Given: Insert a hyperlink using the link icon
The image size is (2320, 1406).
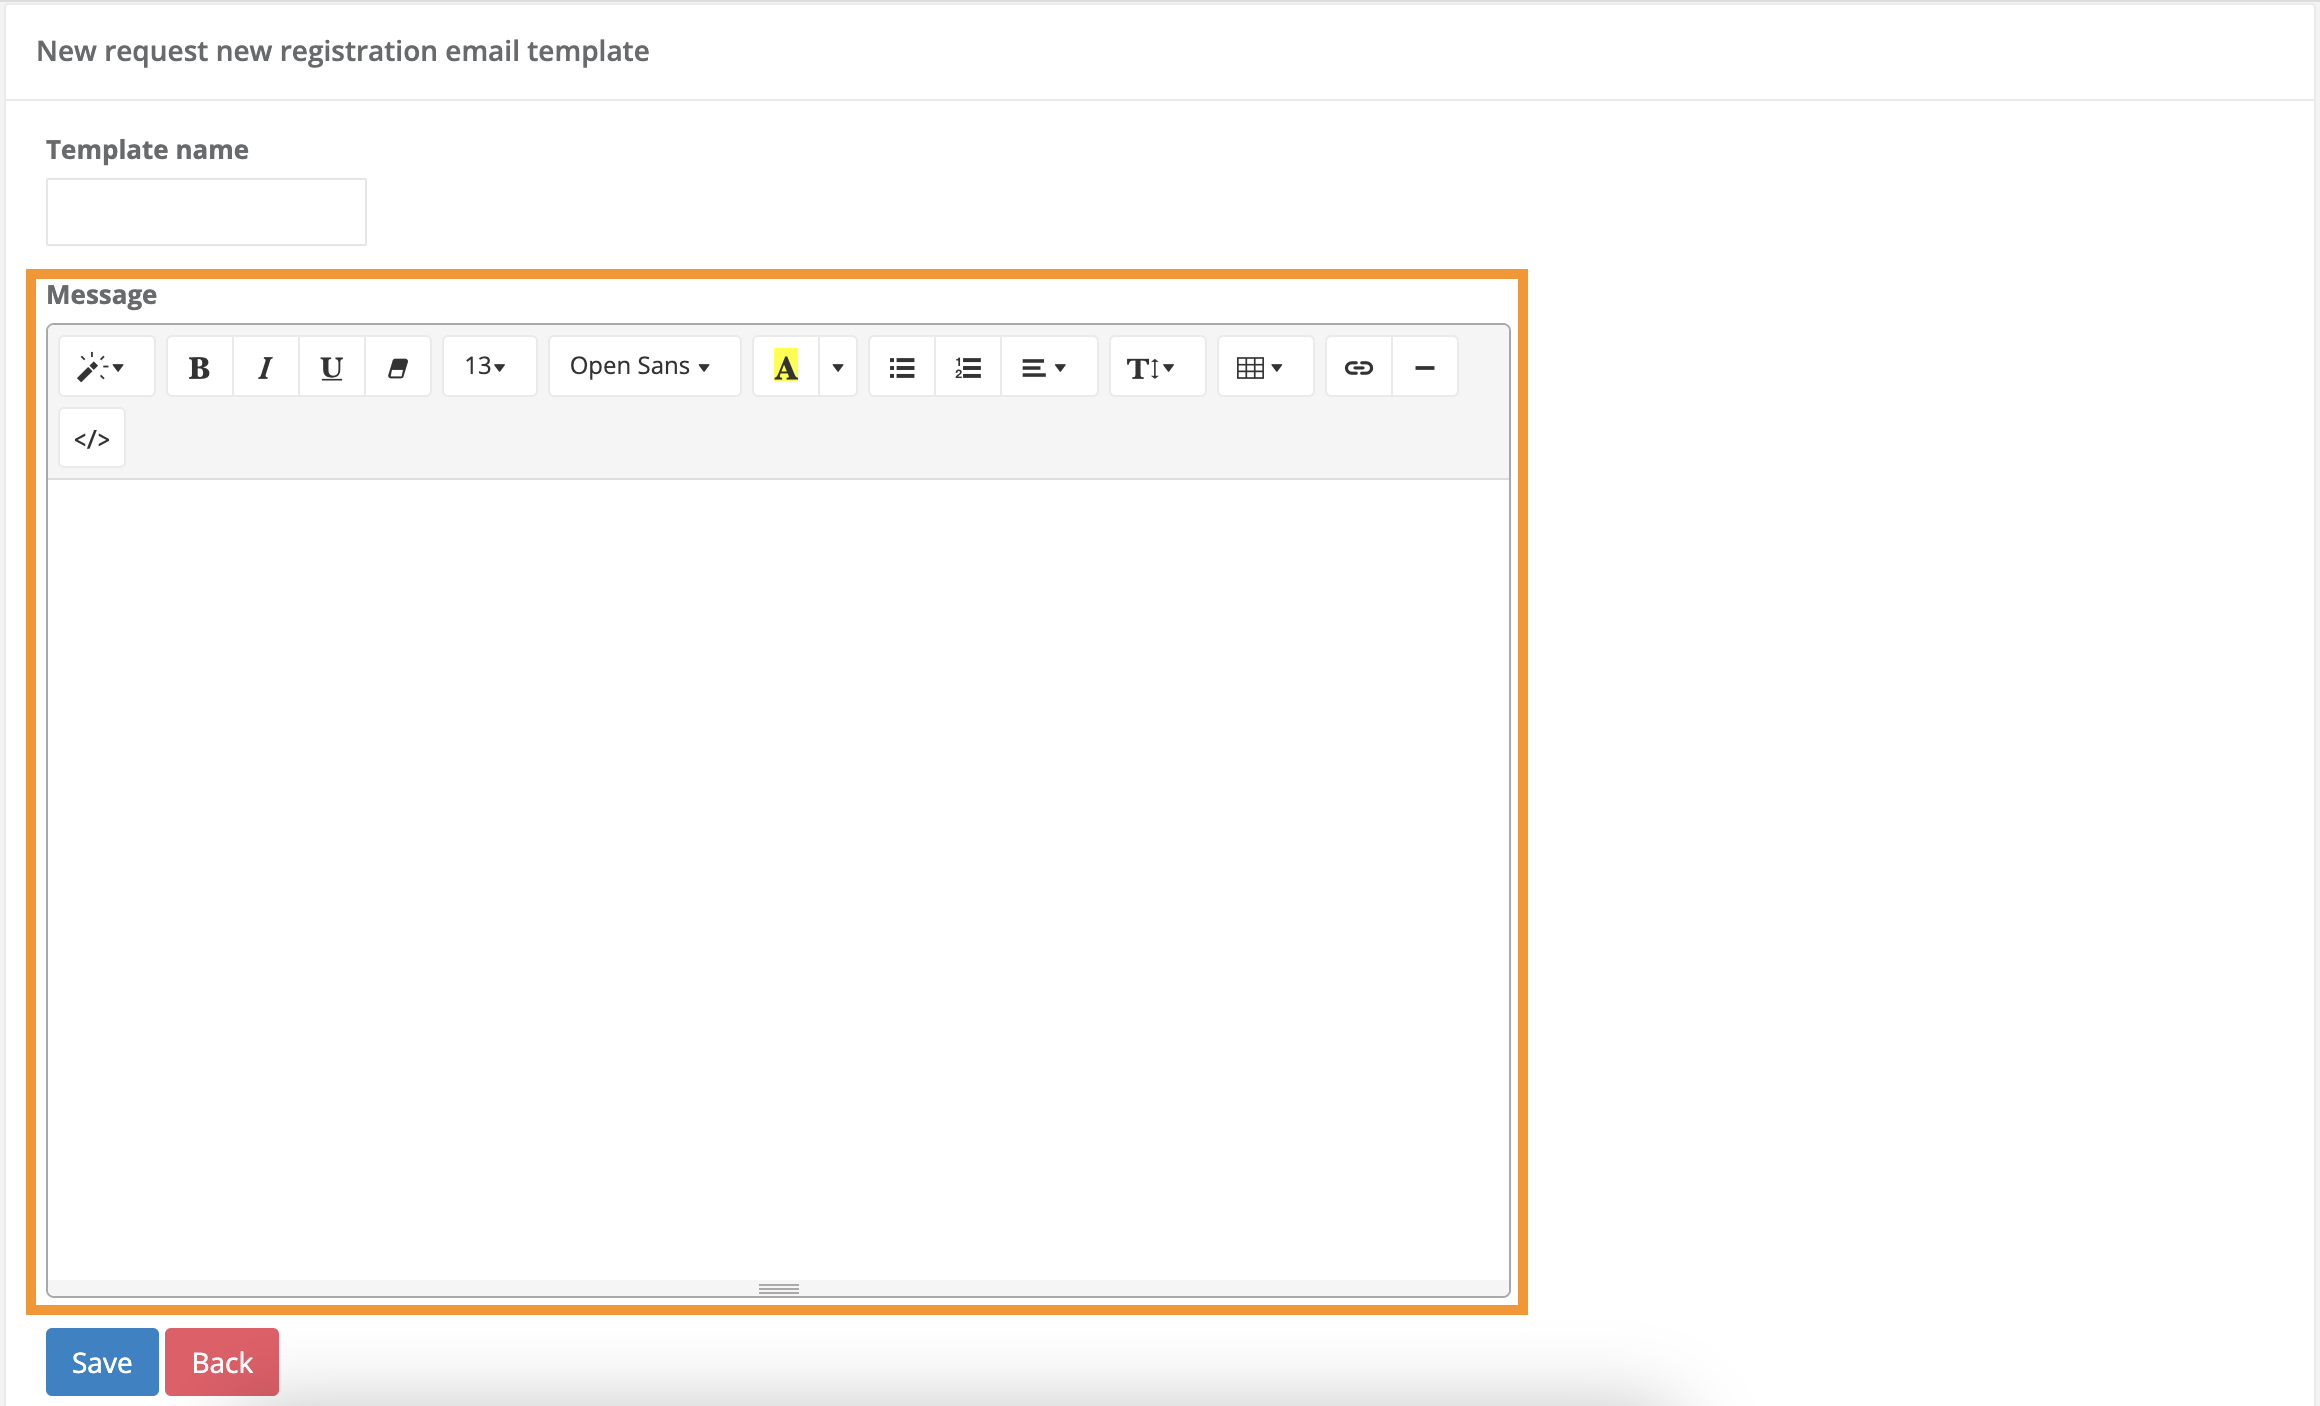Looking at the screenshot, I should coord(1357,366).
